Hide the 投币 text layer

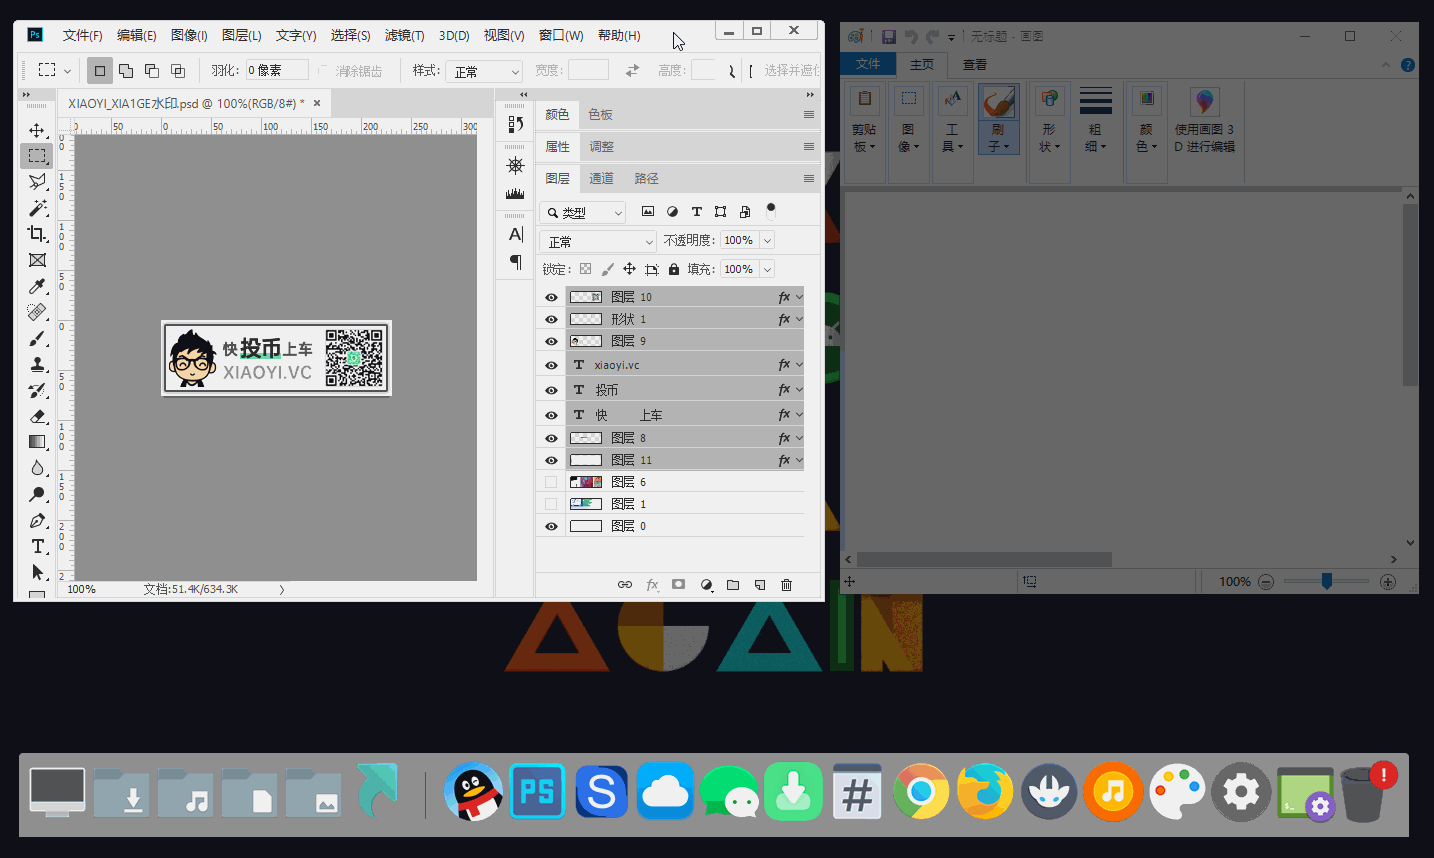(551, 390)
